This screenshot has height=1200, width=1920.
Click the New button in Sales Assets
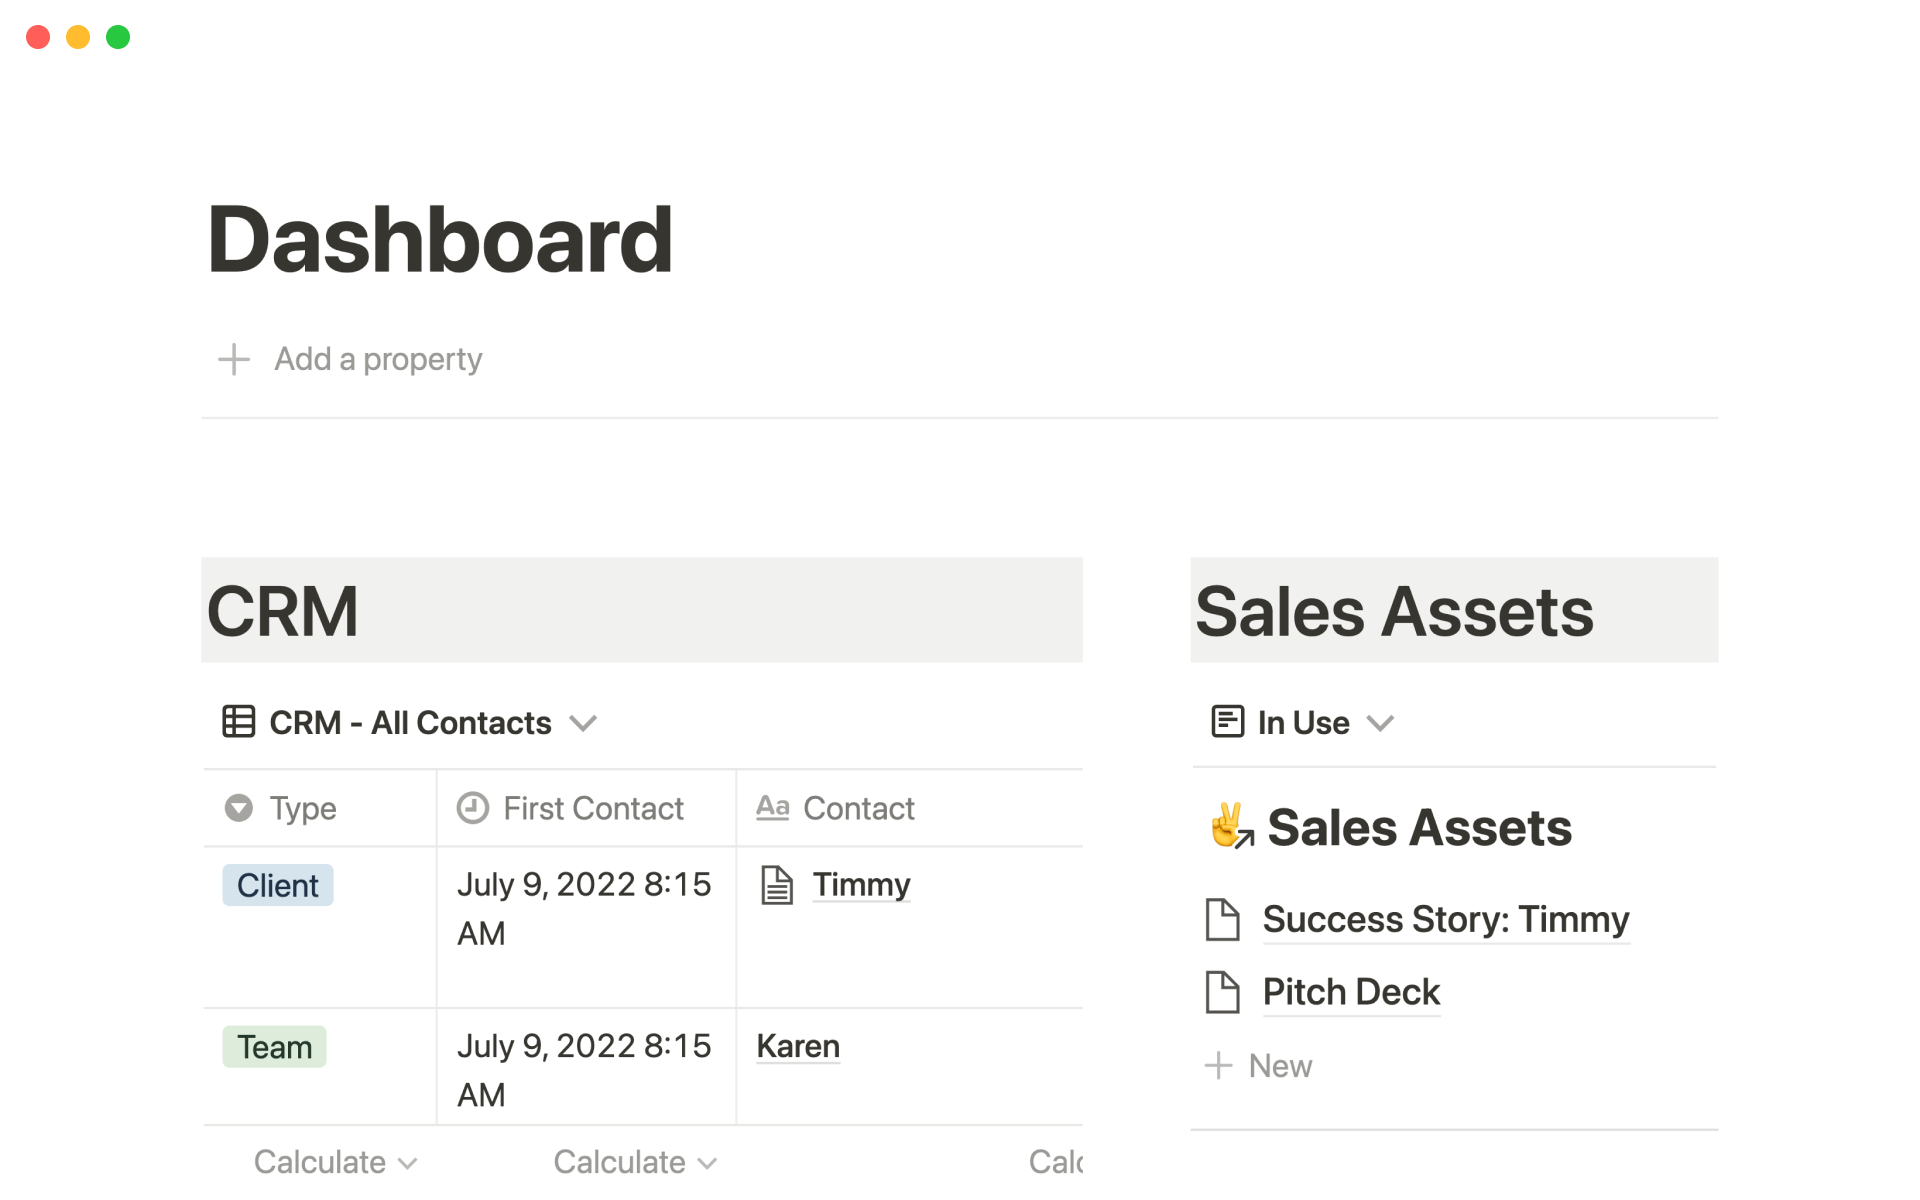(x=1260, y=1066)
